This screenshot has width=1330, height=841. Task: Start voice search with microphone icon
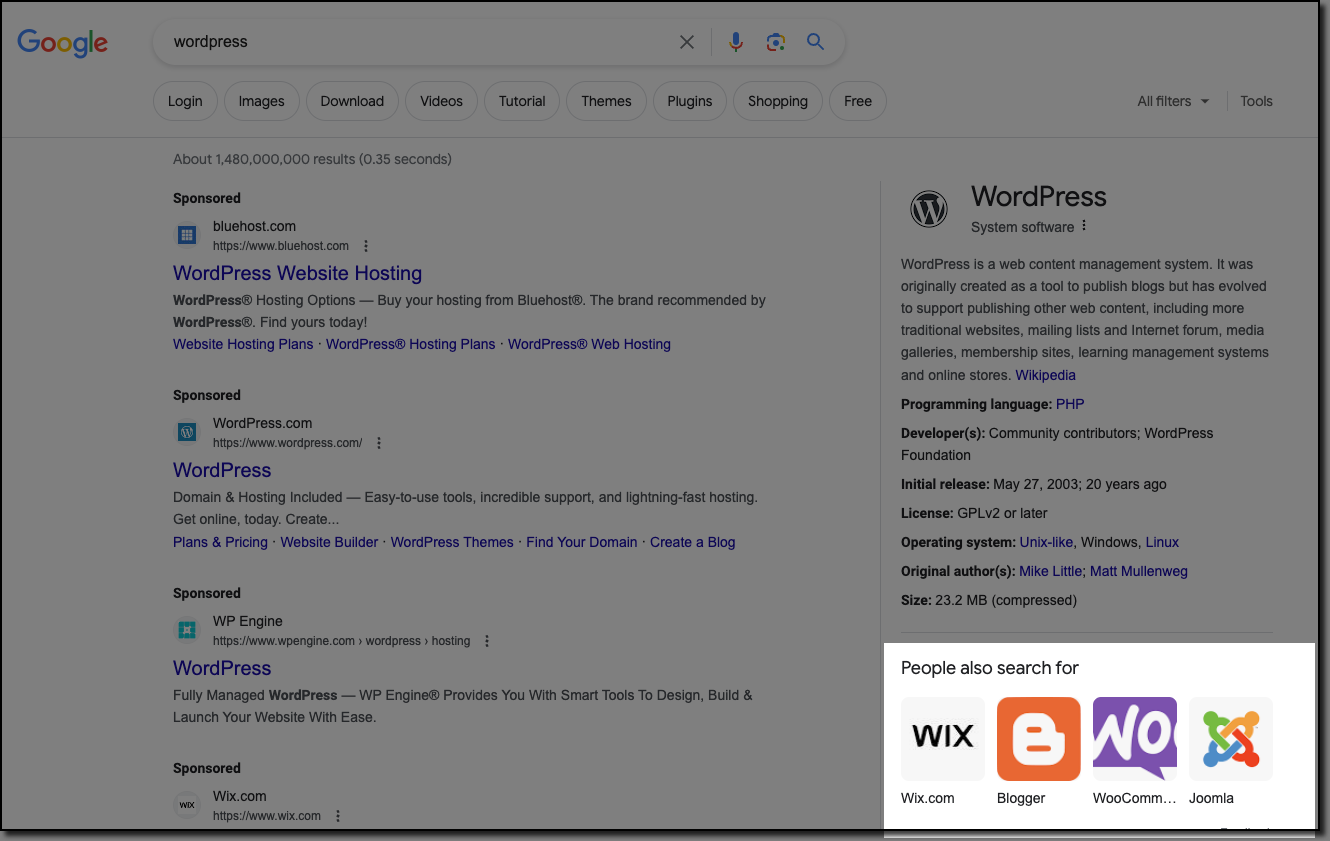[736, 42]
